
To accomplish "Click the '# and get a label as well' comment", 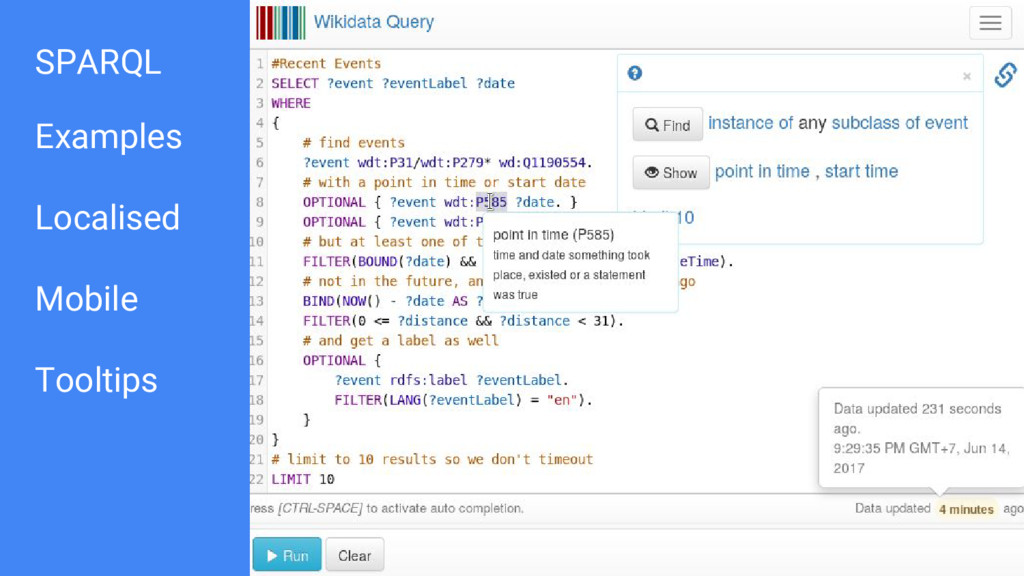I will point(400,340).
